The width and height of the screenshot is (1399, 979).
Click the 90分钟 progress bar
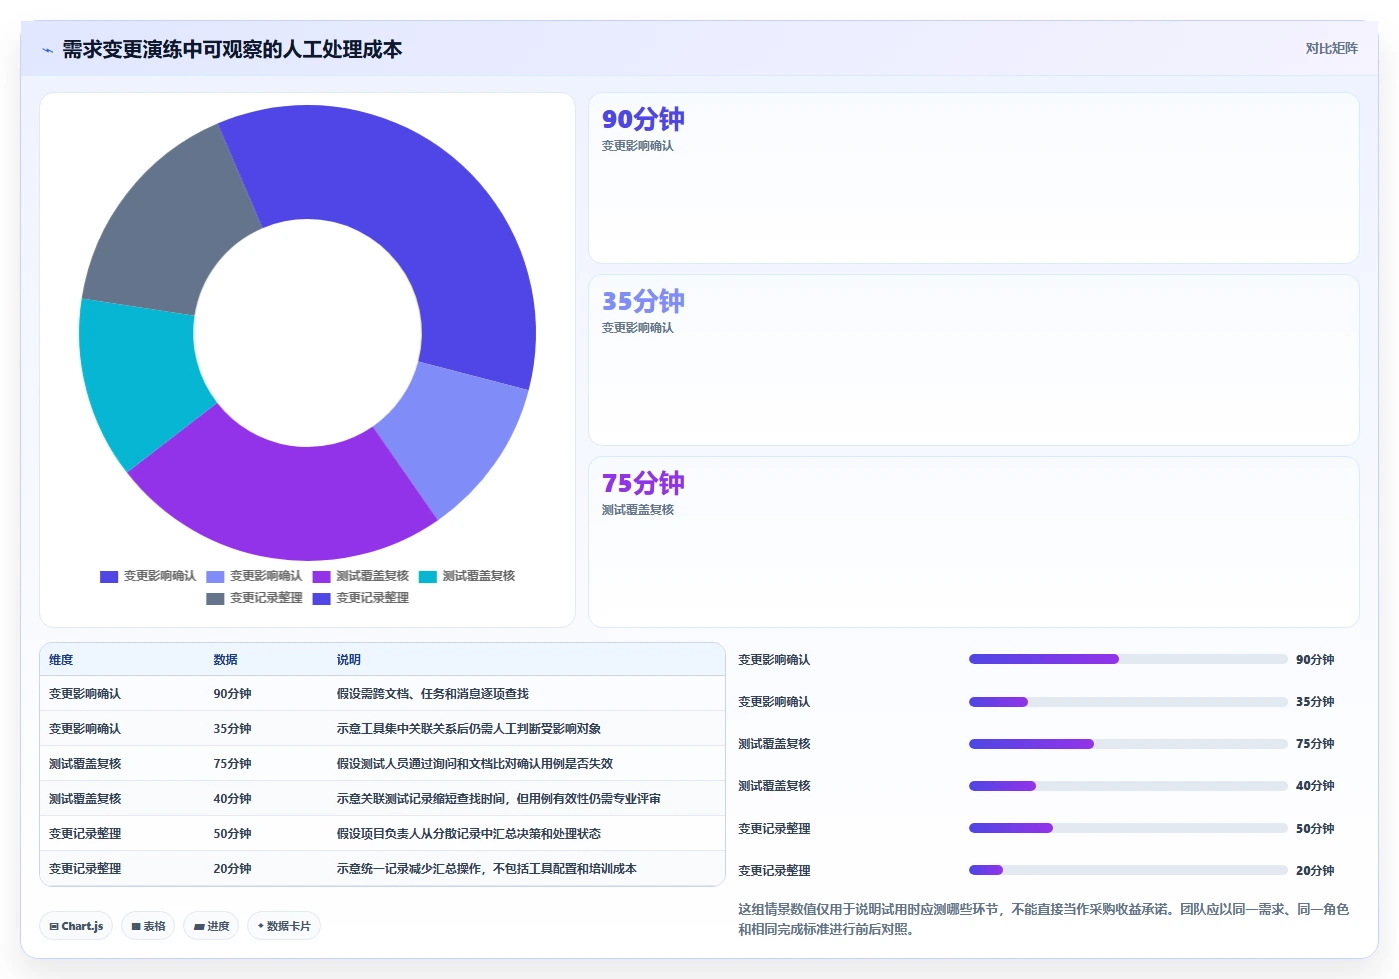[x=1128, y=659]
